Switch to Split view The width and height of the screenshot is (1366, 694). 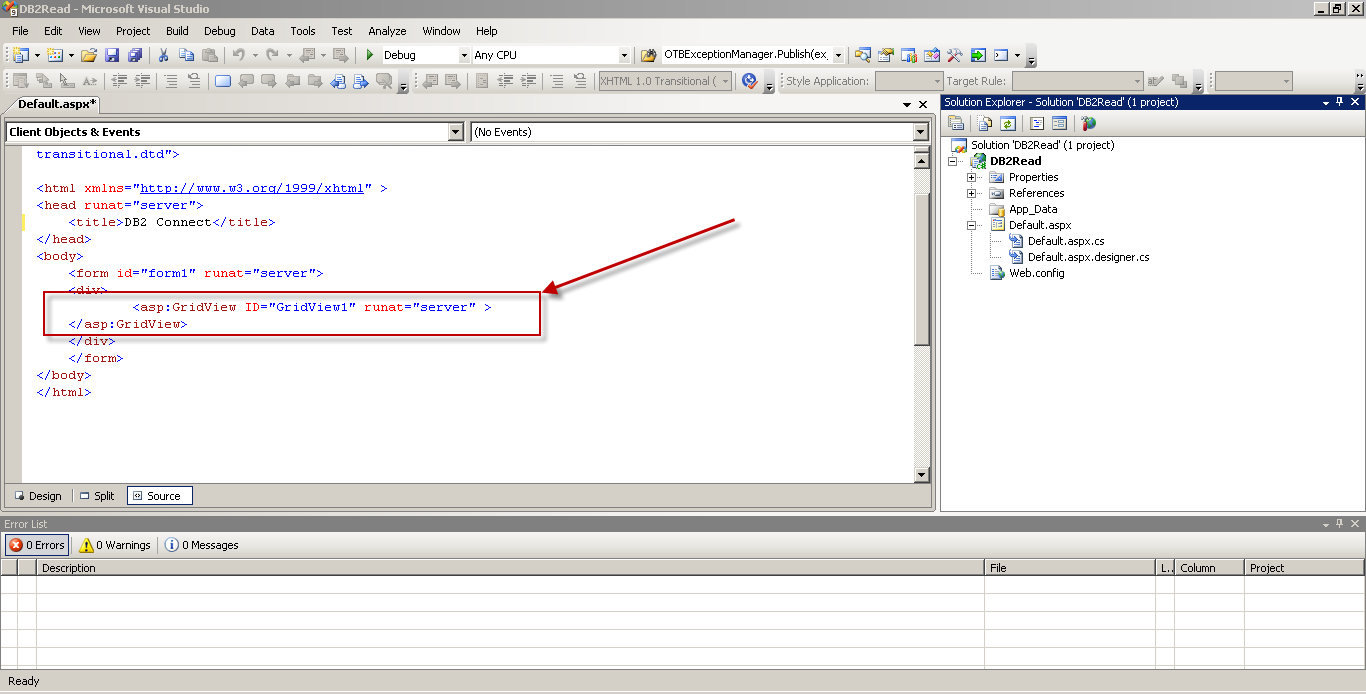97,496
